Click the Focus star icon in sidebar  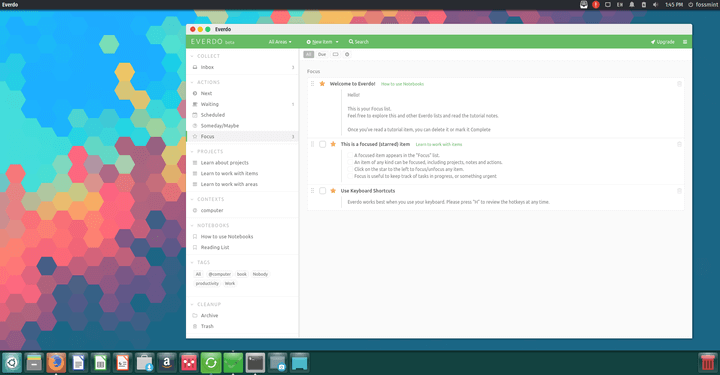tap(195, 136)
